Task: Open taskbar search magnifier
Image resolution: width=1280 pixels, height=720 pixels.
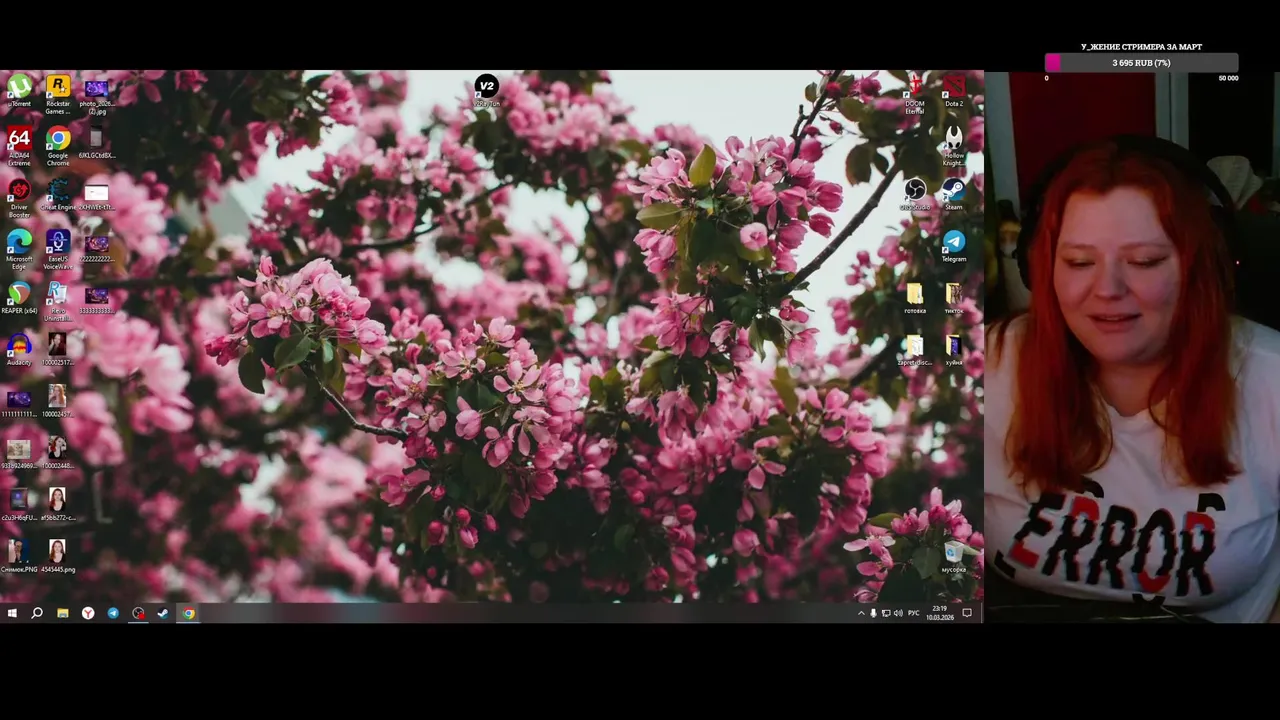Action: pos(37,613)
